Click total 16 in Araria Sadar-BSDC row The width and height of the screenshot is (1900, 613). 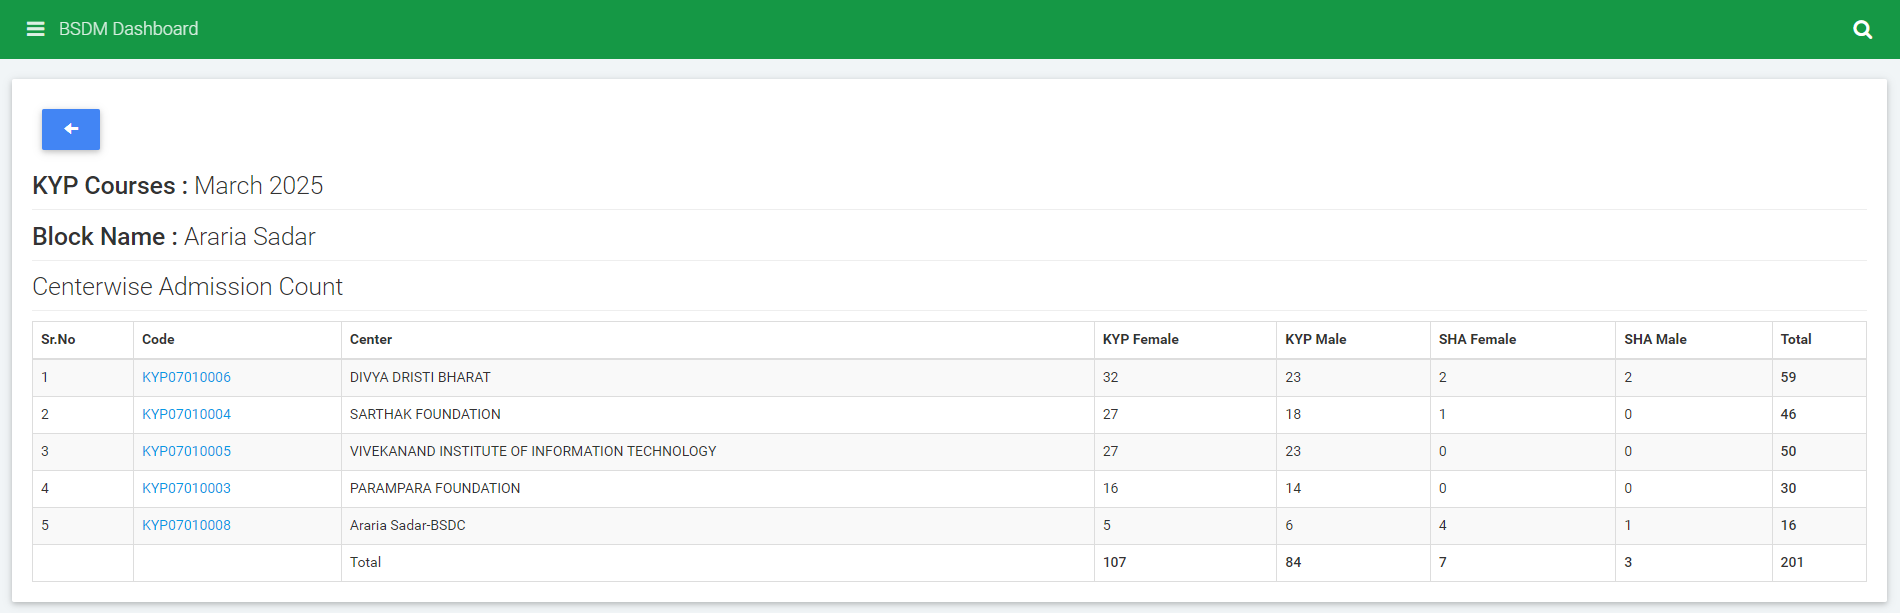coord(1788,525)
